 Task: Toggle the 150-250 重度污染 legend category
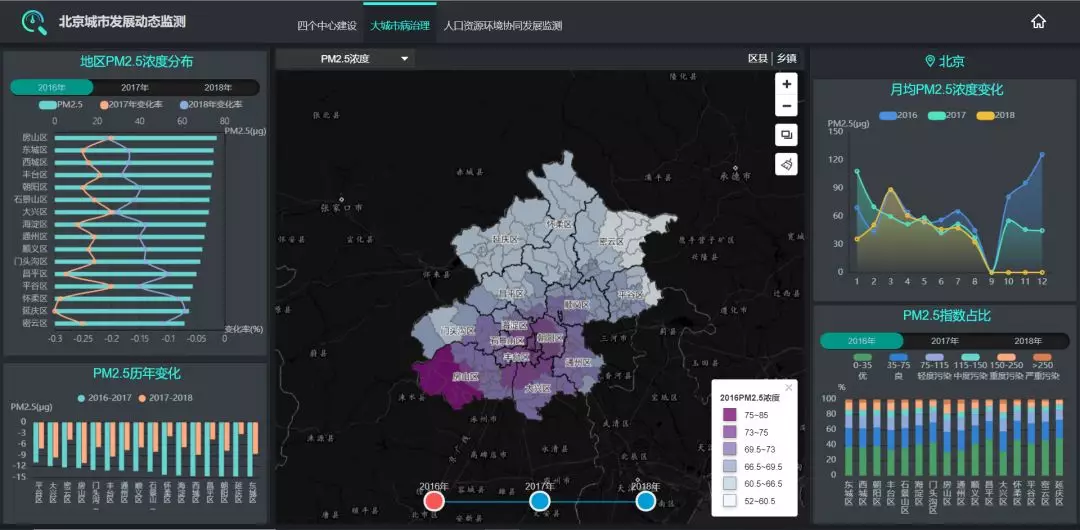1006,365
